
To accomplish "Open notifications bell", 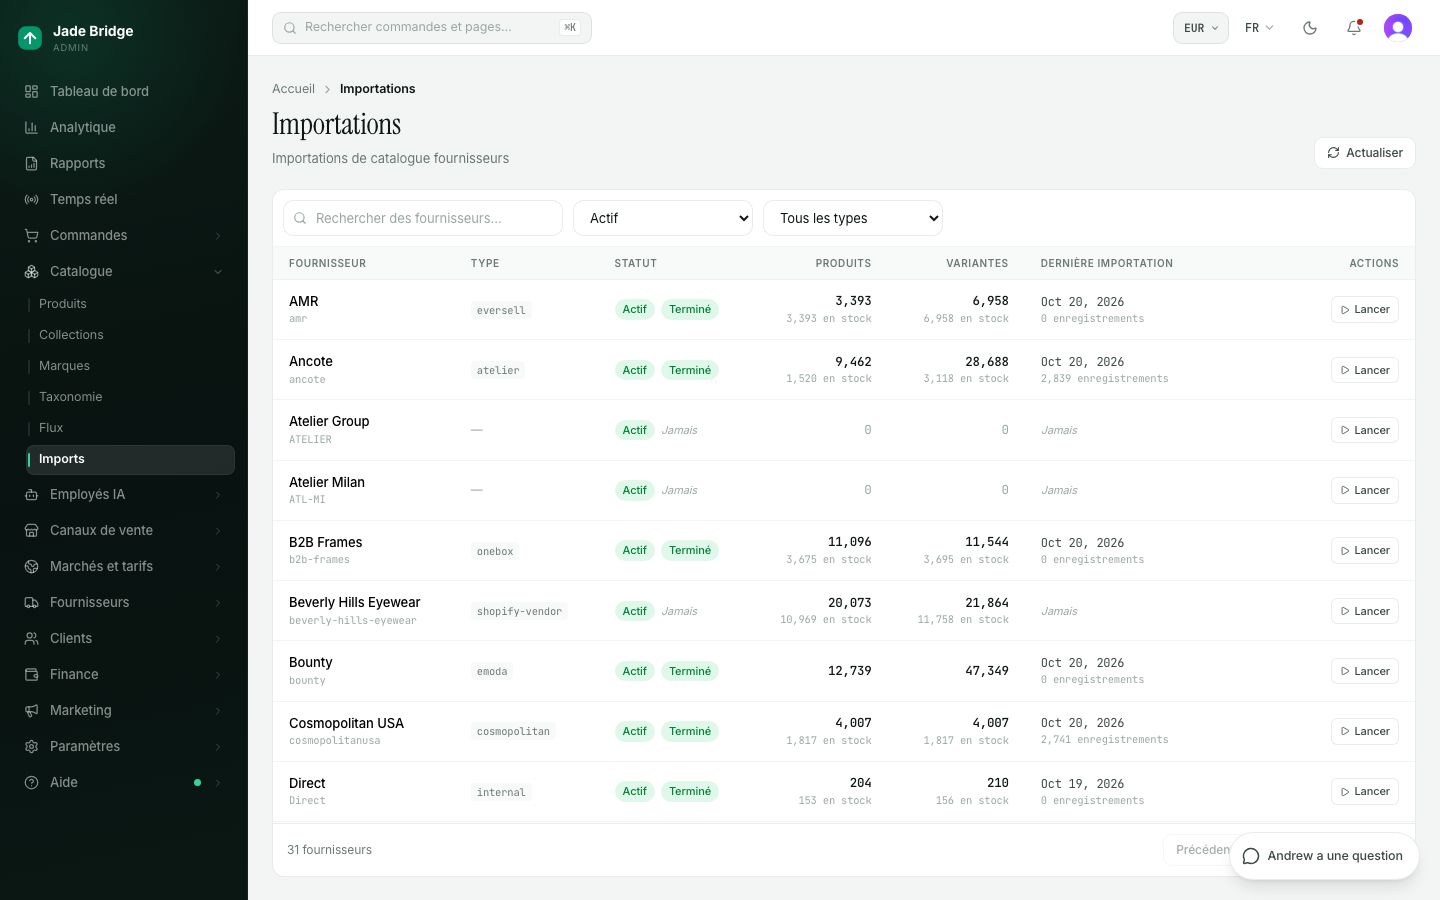I will [1354, 28].
